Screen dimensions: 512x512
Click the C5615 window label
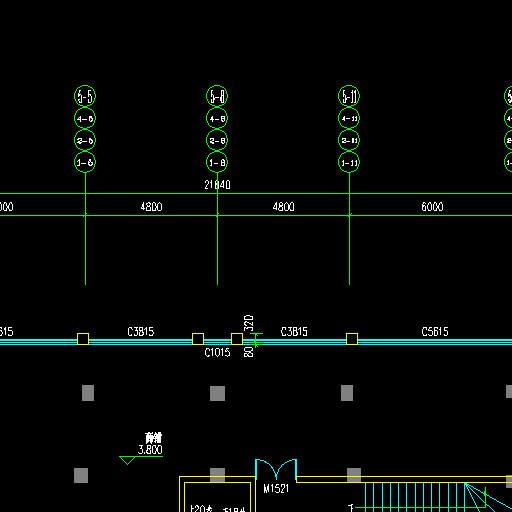pyautogui.click(x=435, y=332)
